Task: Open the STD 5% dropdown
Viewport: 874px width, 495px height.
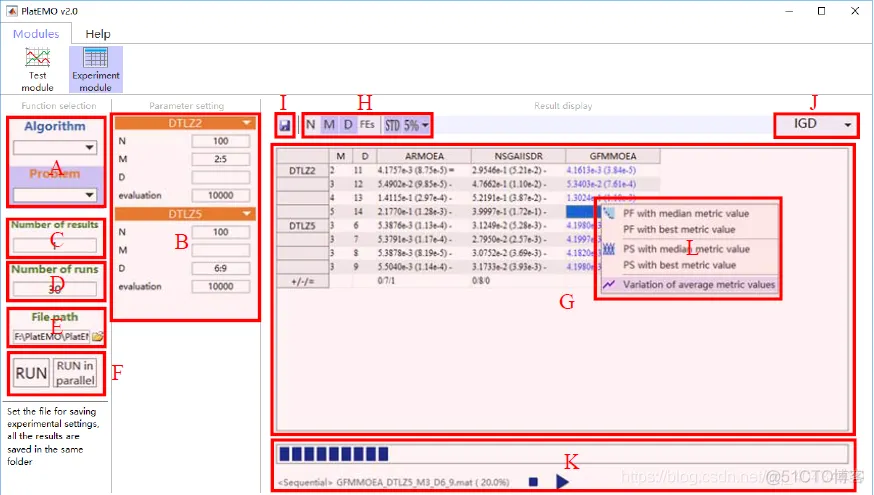Action: click(407, 125)
